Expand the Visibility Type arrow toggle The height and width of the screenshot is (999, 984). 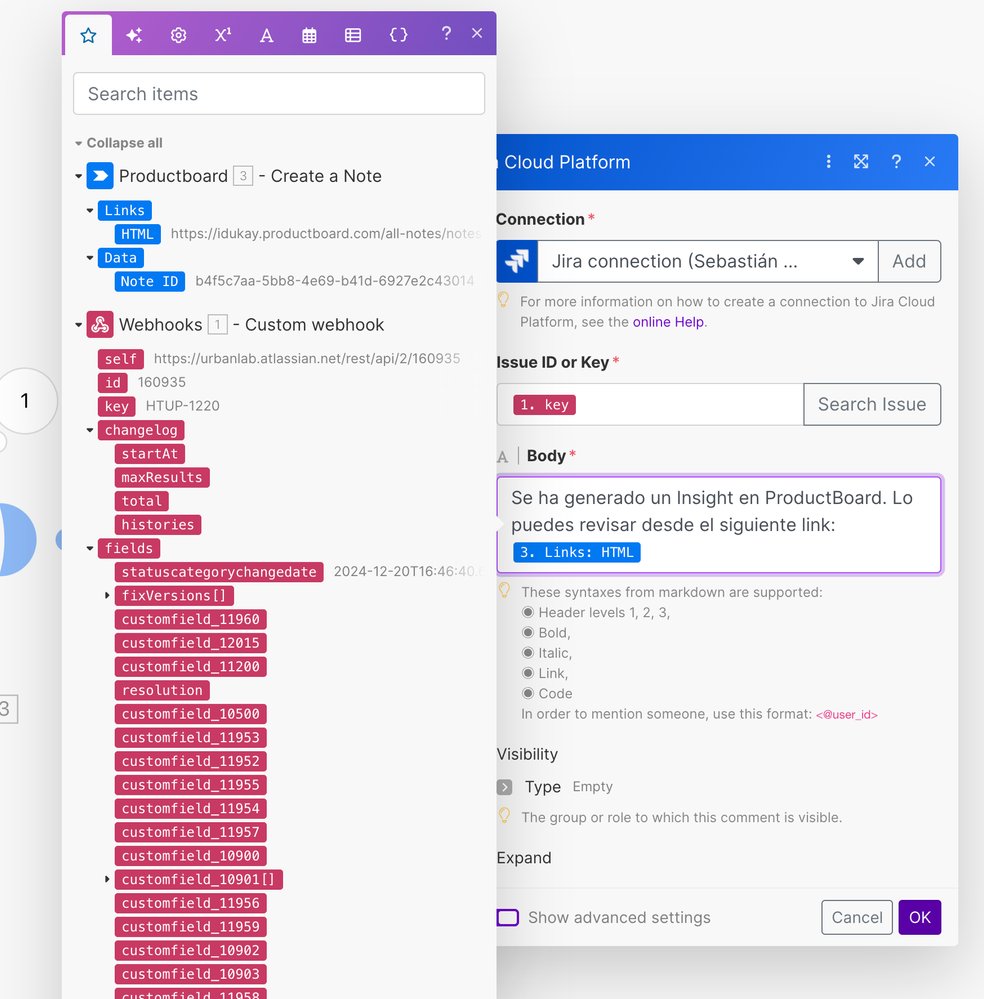504,787
